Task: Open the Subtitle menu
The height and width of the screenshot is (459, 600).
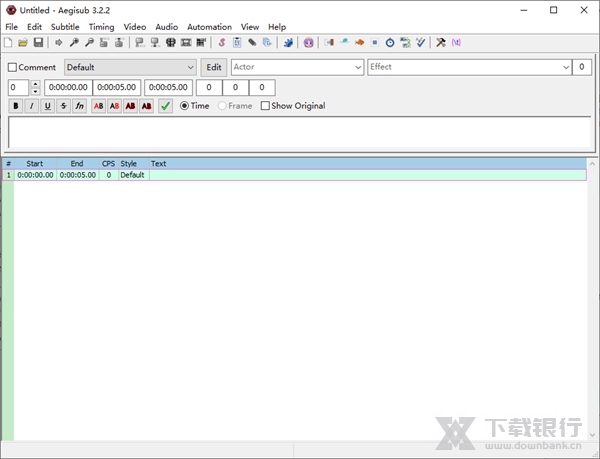Action: click(x=65, y=27)
